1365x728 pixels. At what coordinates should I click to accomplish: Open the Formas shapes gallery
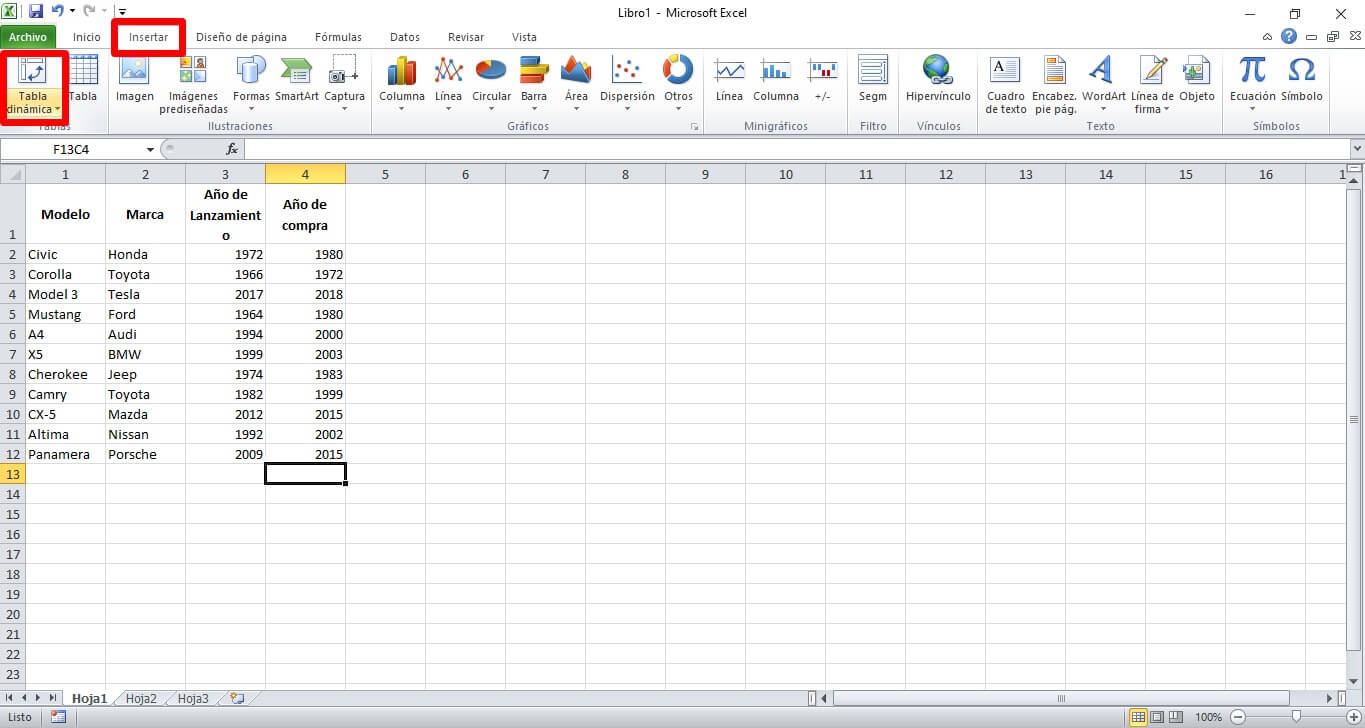pos(251,85)
